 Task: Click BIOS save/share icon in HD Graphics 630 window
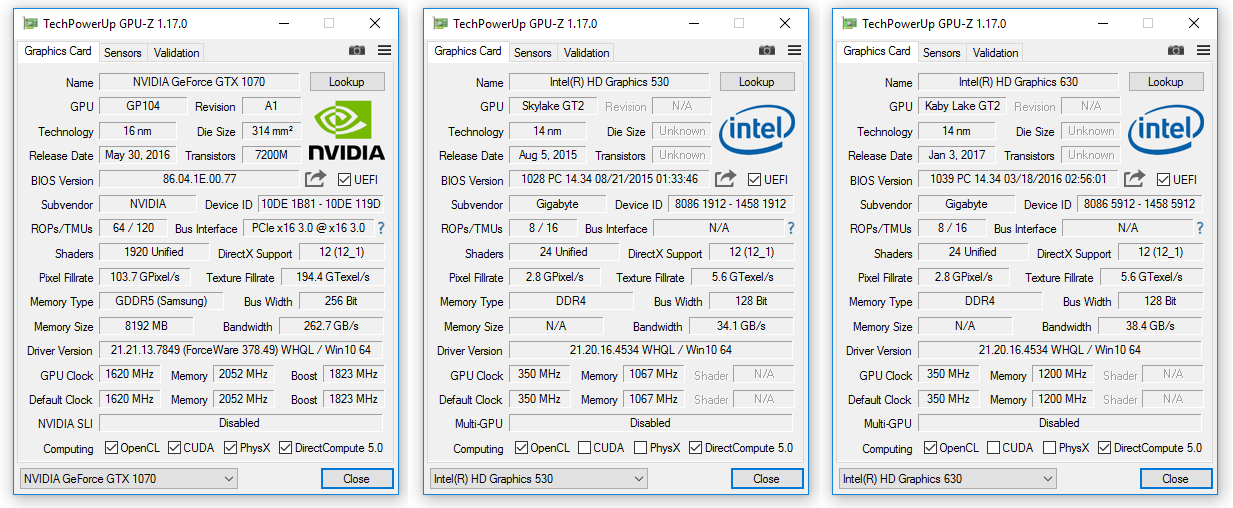(1134, 179)
